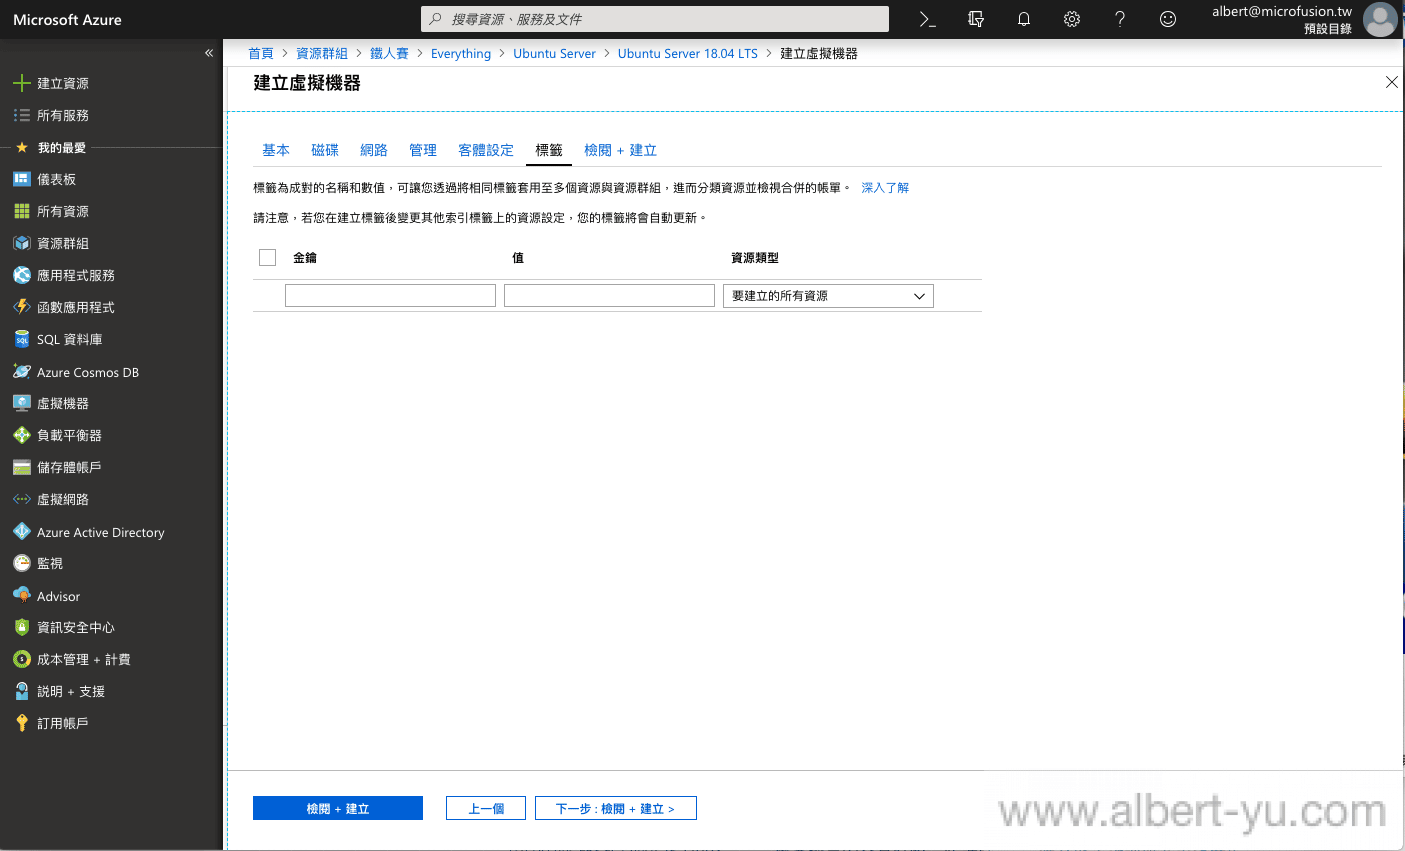
Task: Click the 上一個 previous button
Action: coord(486,808)
